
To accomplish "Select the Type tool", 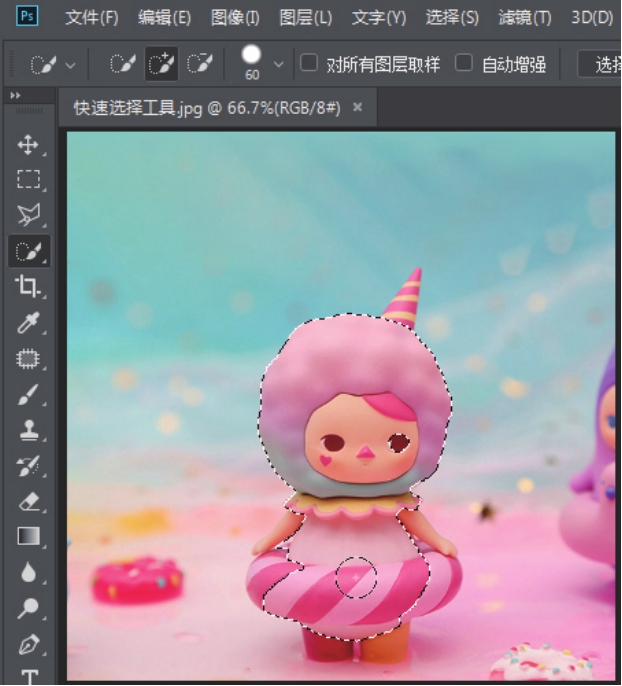I will (29, 676).
